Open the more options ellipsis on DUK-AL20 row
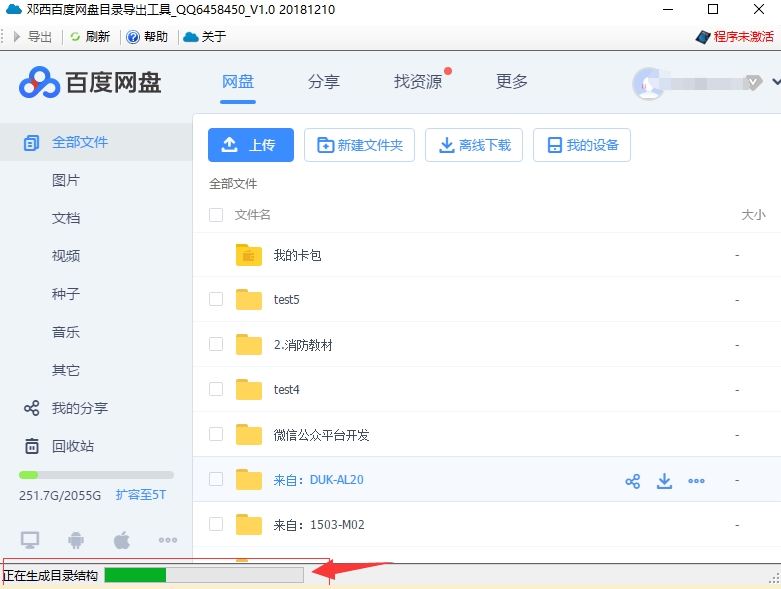The image size is (781, 589). (697, 481)
